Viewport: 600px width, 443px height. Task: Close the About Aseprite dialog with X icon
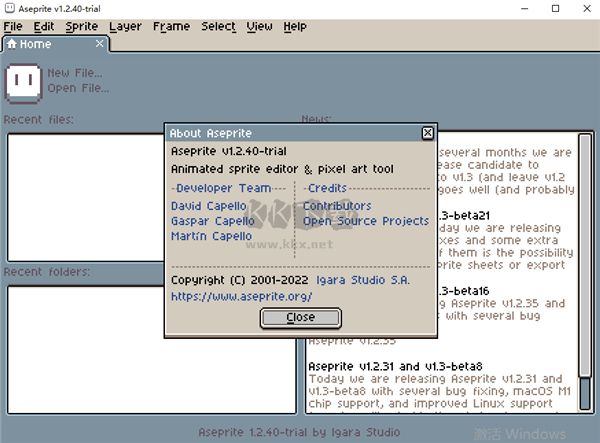[427, 133]
